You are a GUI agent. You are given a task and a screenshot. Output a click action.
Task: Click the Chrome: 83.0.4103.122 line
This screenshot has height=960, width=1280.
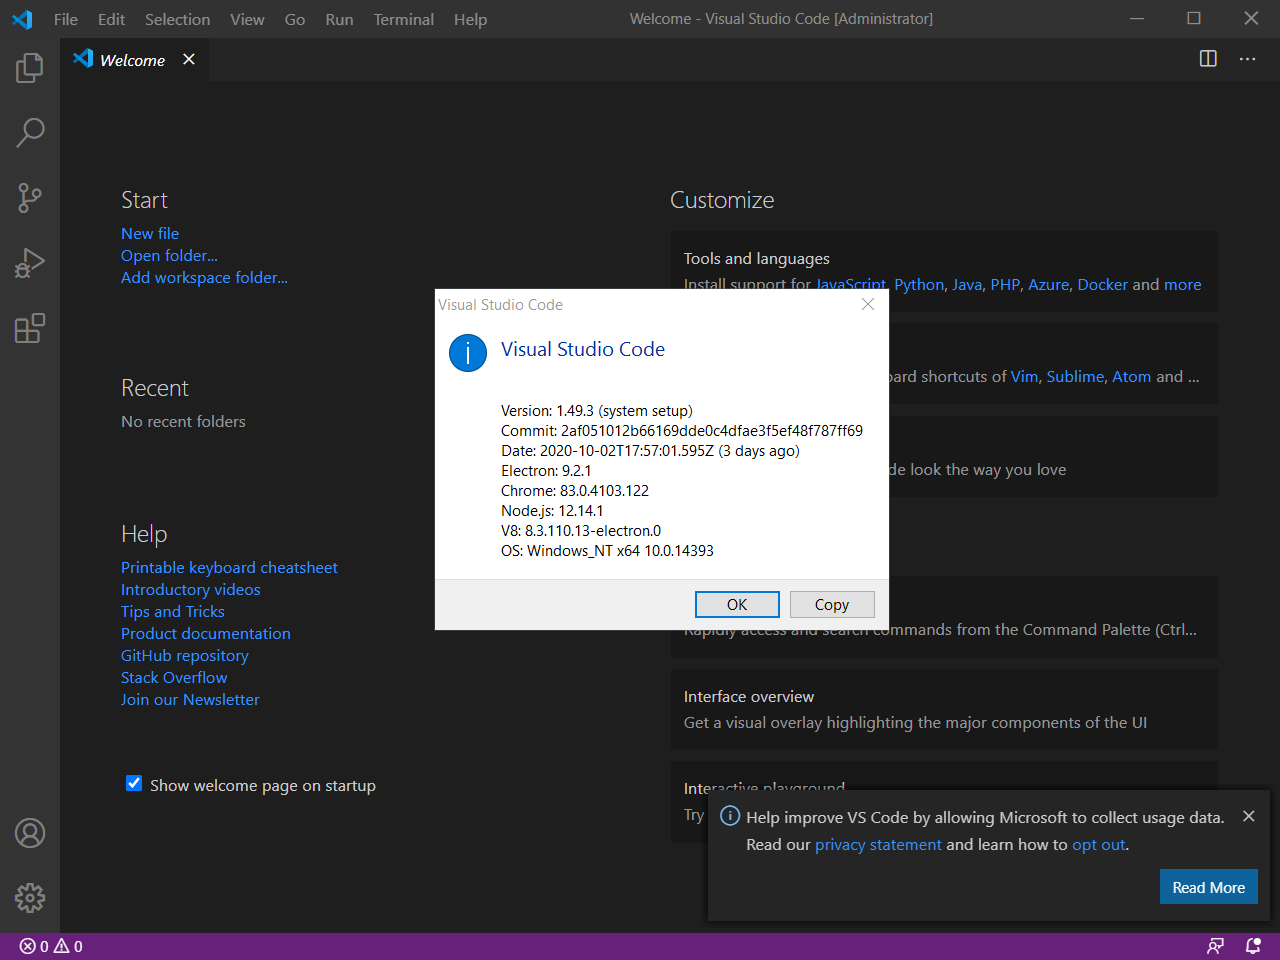[574, 490]
